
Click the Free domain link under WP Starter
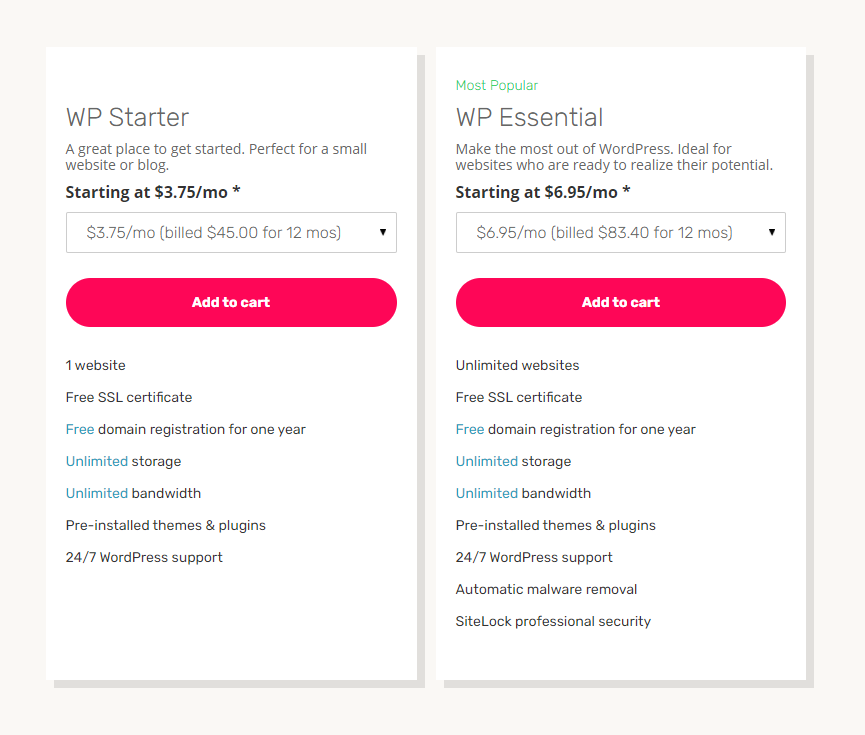click(80, 429)
